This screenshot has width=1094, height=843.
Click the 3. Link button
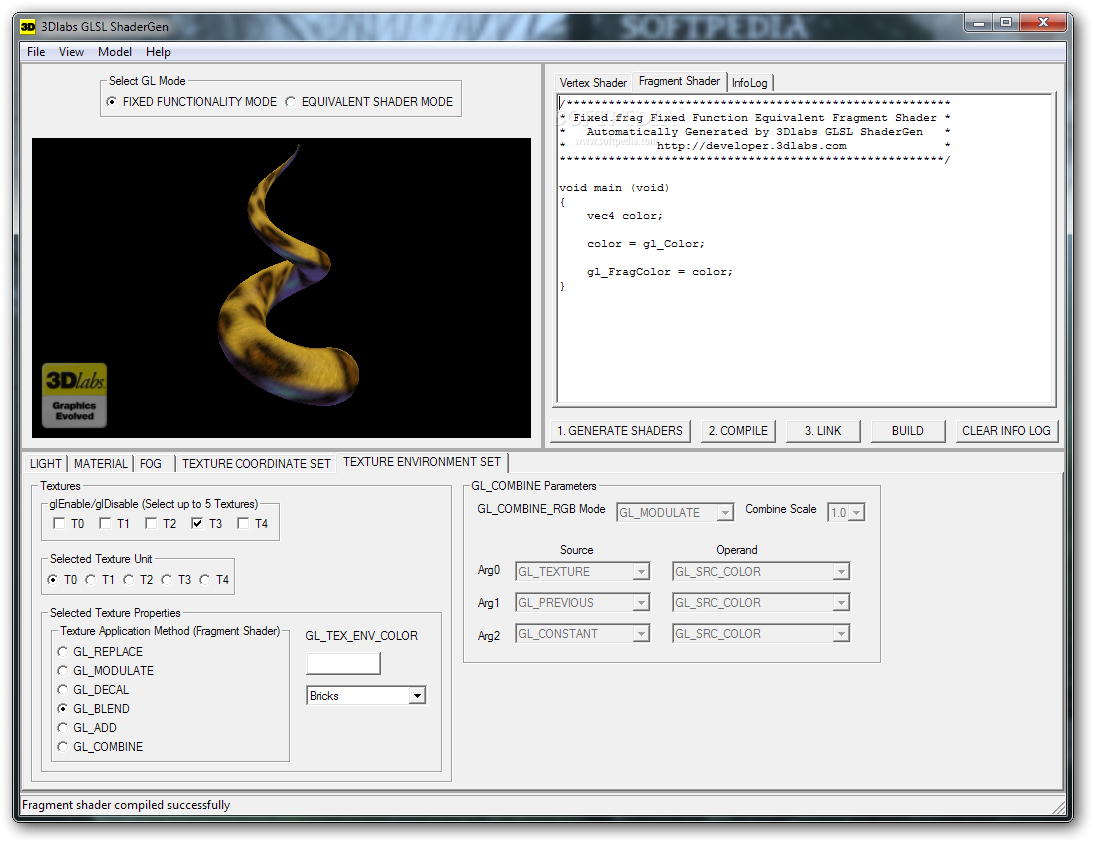point(823,431)
